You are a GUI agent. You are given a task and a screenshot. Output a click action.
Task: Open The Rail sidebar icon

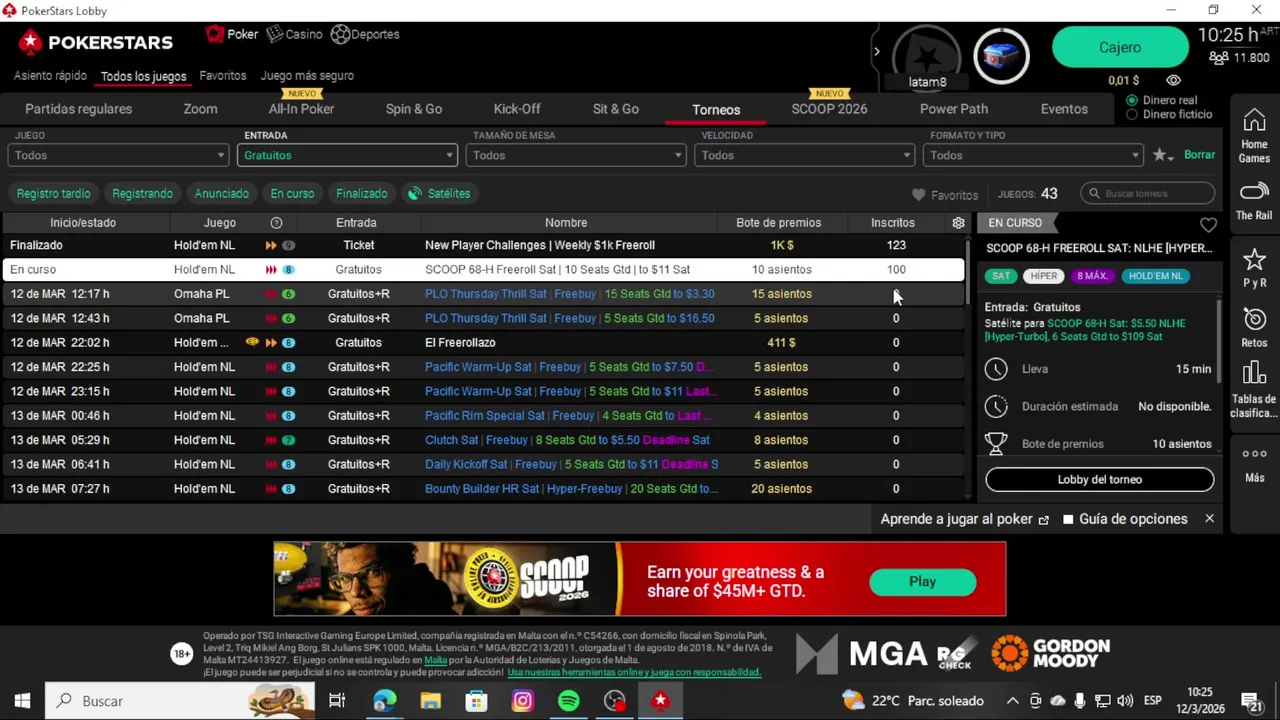click(1254, 200)
